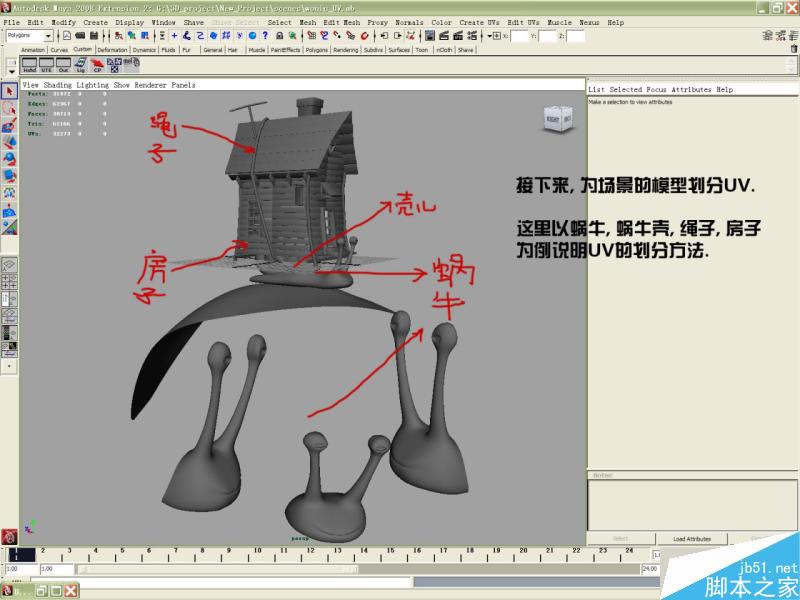Click the Y coordinate input field
Image resolution: width=800 pixels, height=600 pixels.
pyautogui.click(x=547, y=36)
